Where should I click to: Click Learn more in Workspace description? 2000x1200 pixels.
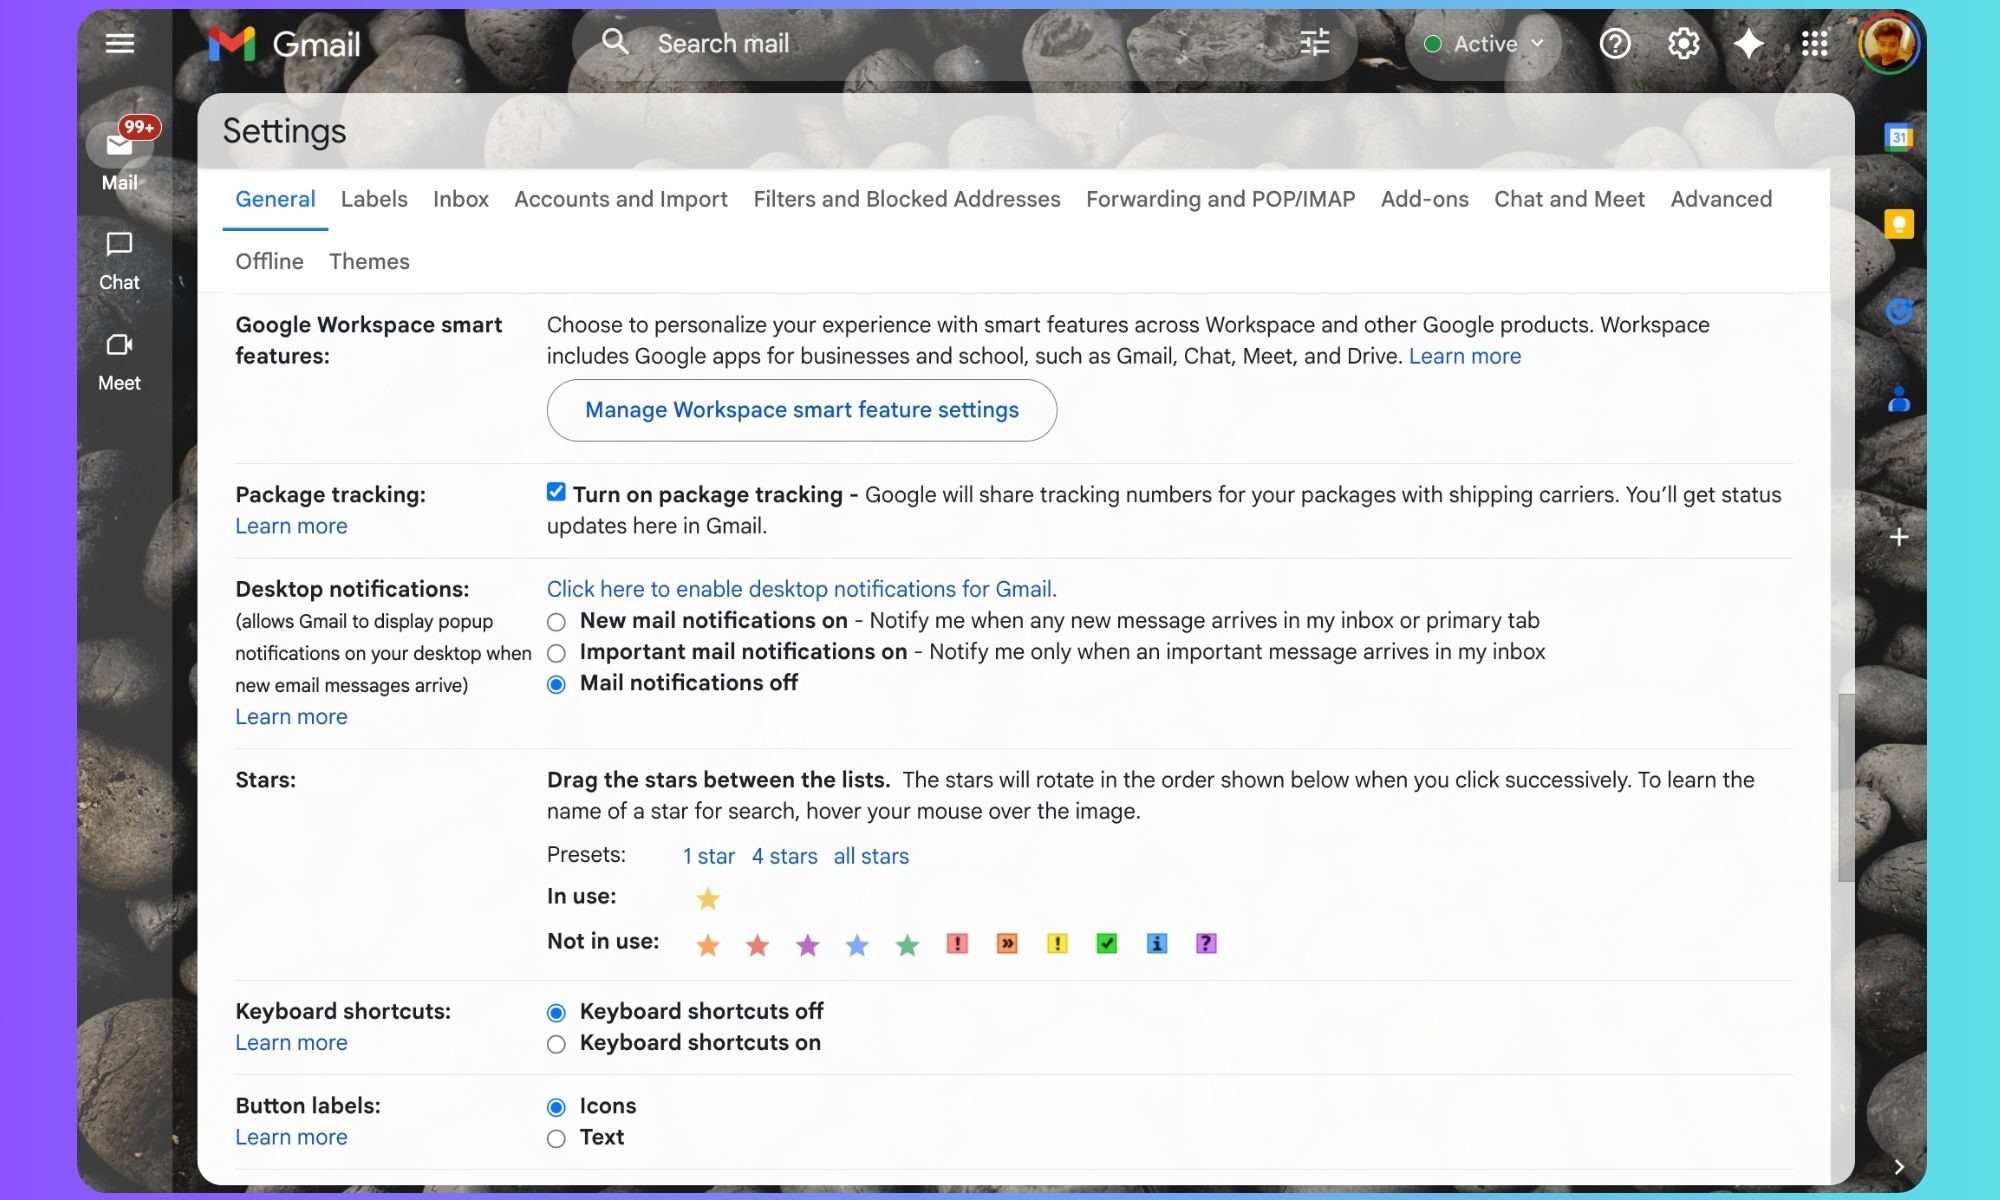click(1465, 356)
